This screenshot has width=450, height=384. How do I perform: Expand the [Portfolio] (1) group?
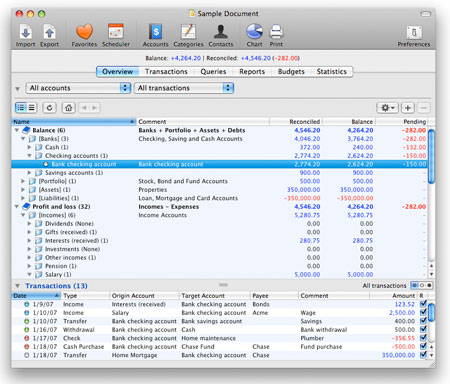coord(23,181)
